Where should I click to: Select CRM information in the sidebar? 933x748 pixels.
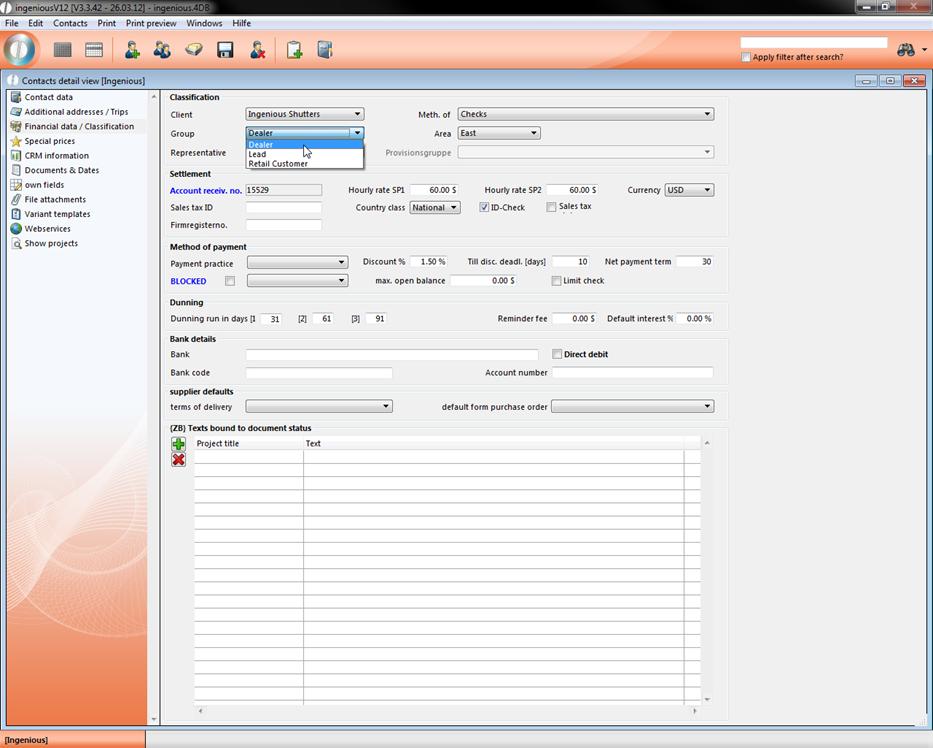56,156
